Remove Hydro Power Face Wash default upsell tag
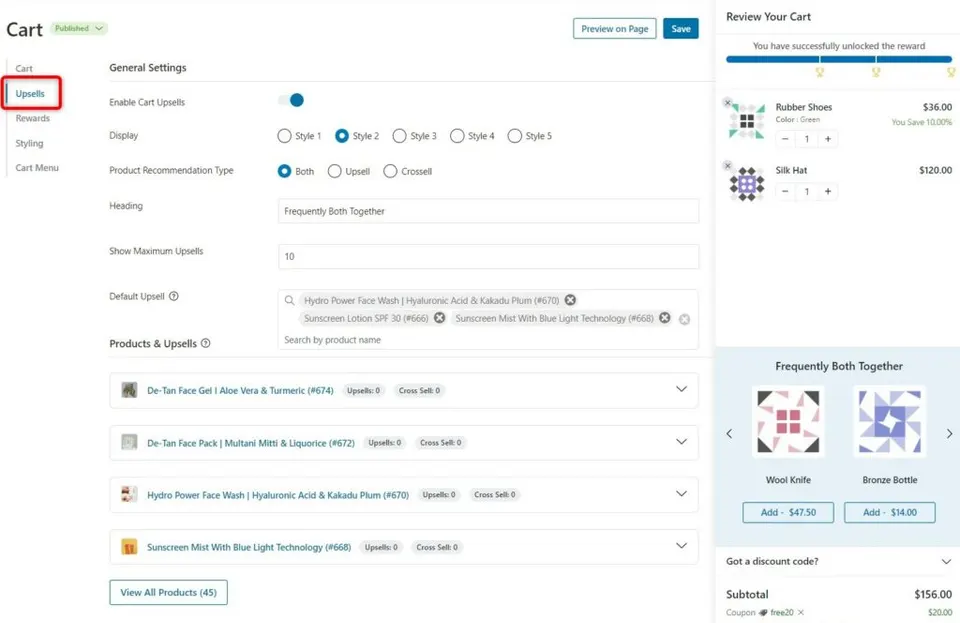 (570, 300)
